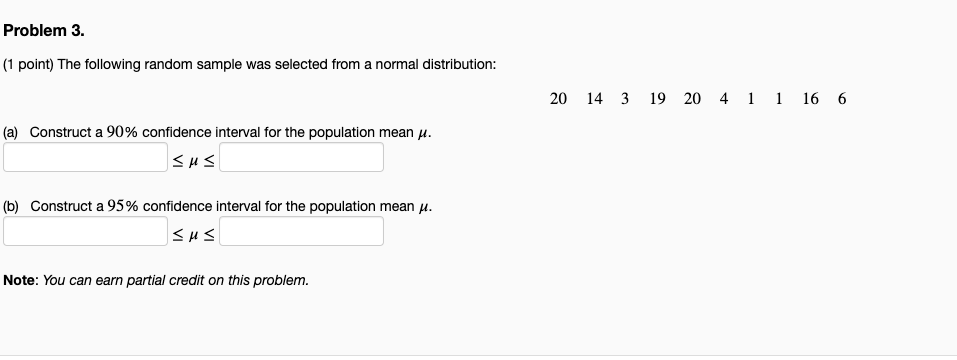Click the leftmost sample value 20

558,99
